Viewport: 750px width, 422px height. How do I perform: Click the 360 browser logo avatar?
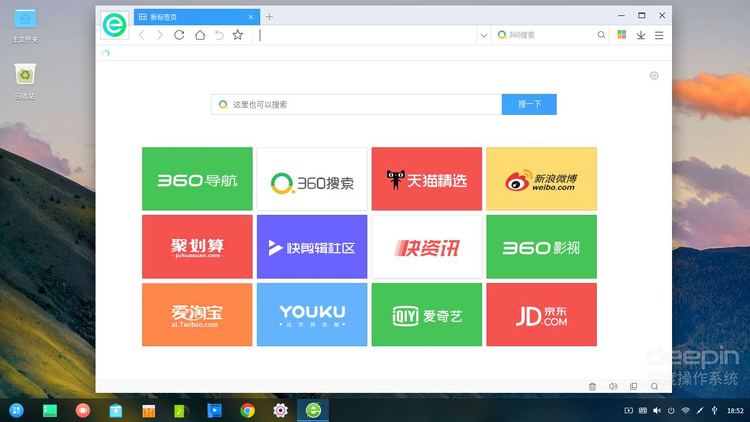pyautogui.click(x=114, y=25)
